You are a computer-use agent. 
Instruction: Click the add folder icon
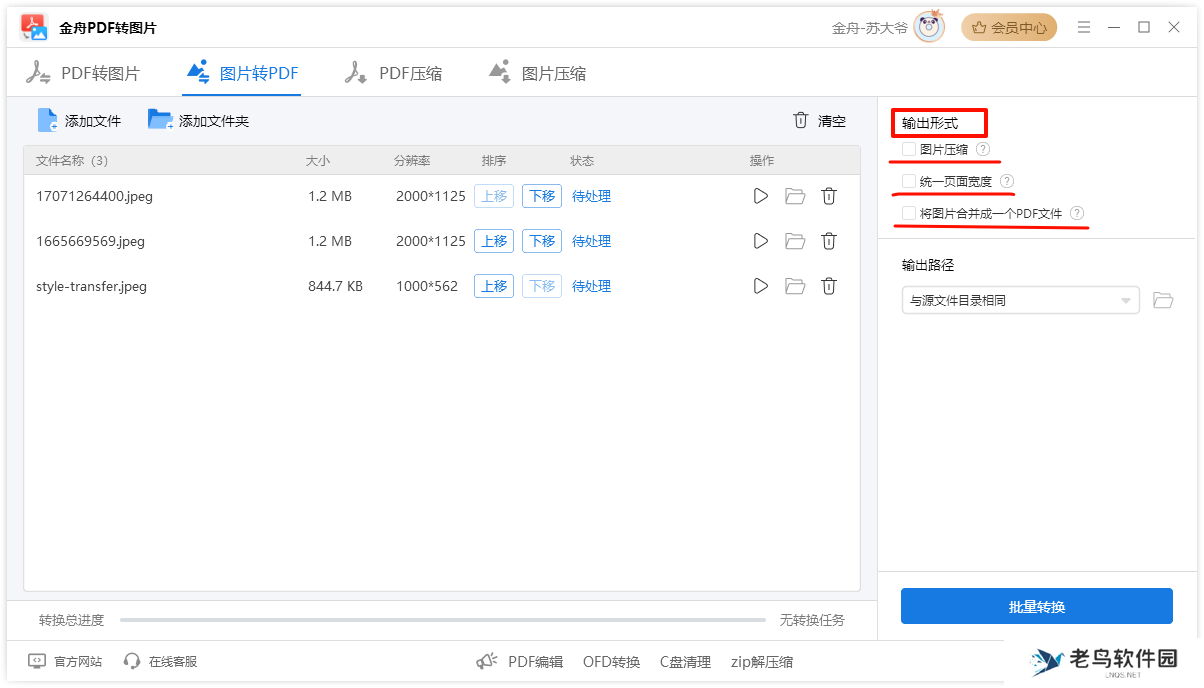click(x=160, y=120)
